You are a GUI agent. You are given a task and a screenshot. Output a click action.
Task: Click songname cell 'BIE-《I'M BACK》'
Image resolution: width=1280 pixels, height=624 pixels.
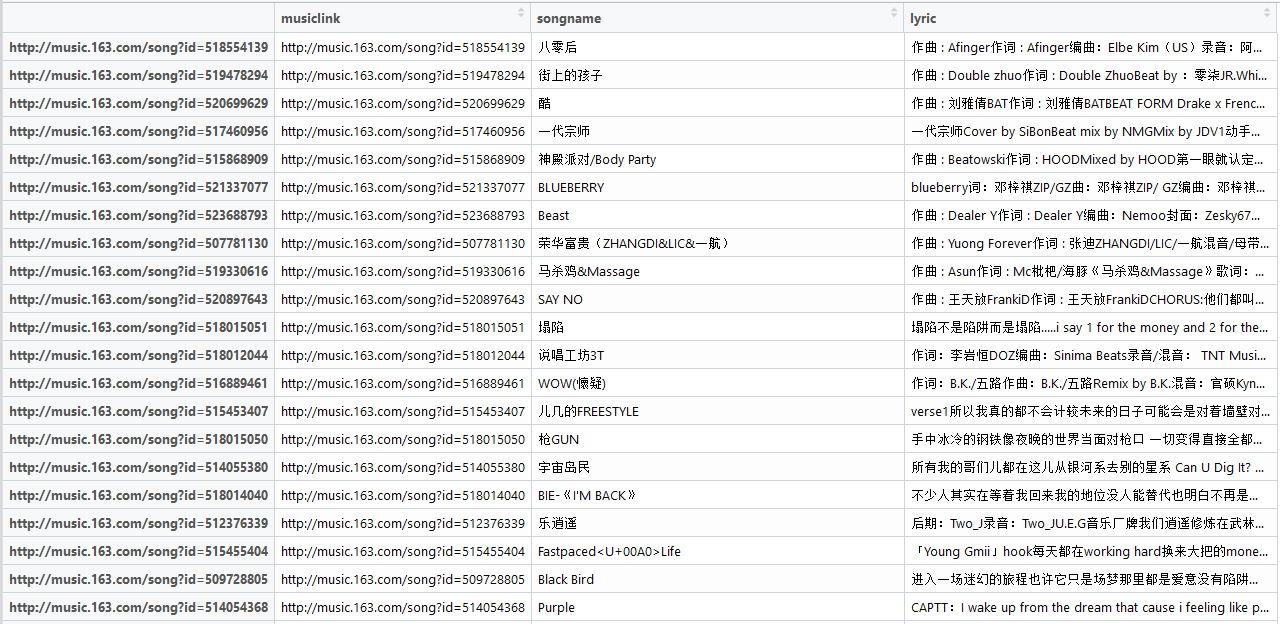(x=717, y=495)
